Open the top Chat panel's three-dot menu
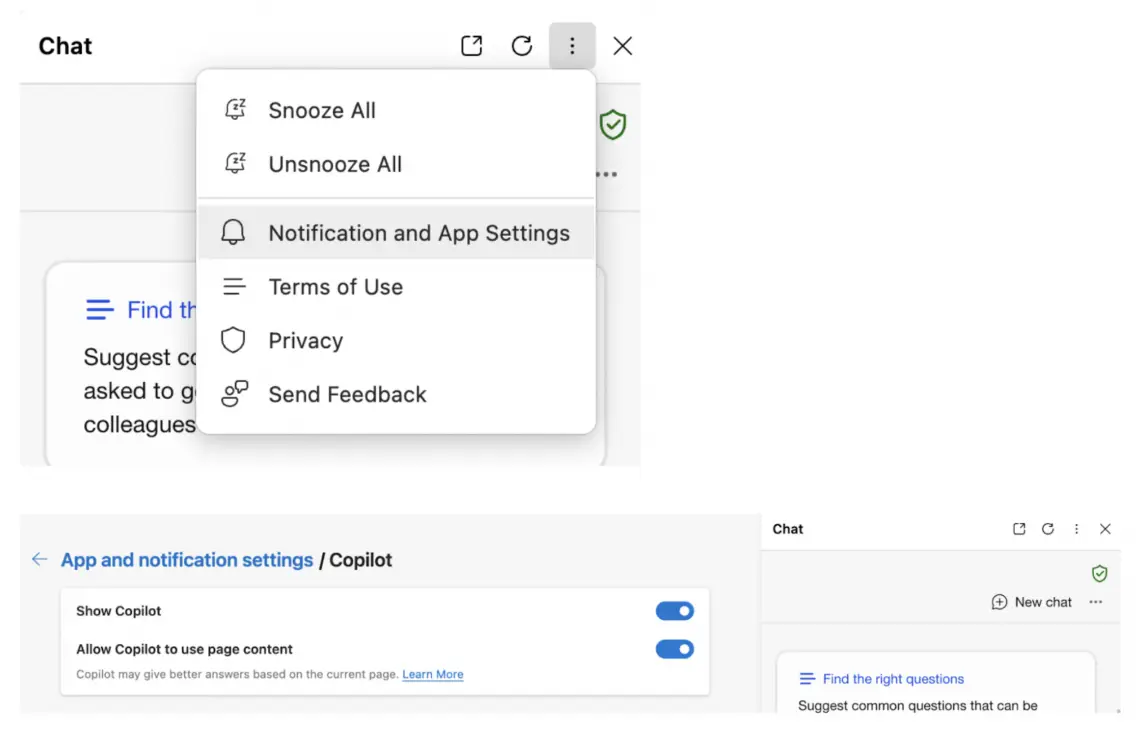Screen dimensions: 1139x730 (572, 46)
